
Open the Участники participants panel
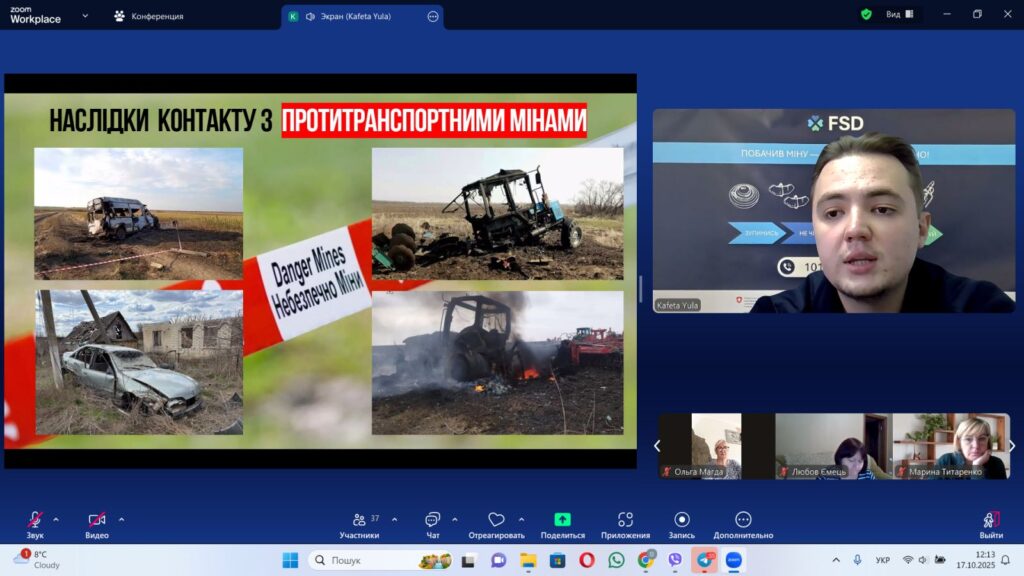pyautogui.click(x=359, y=522)
